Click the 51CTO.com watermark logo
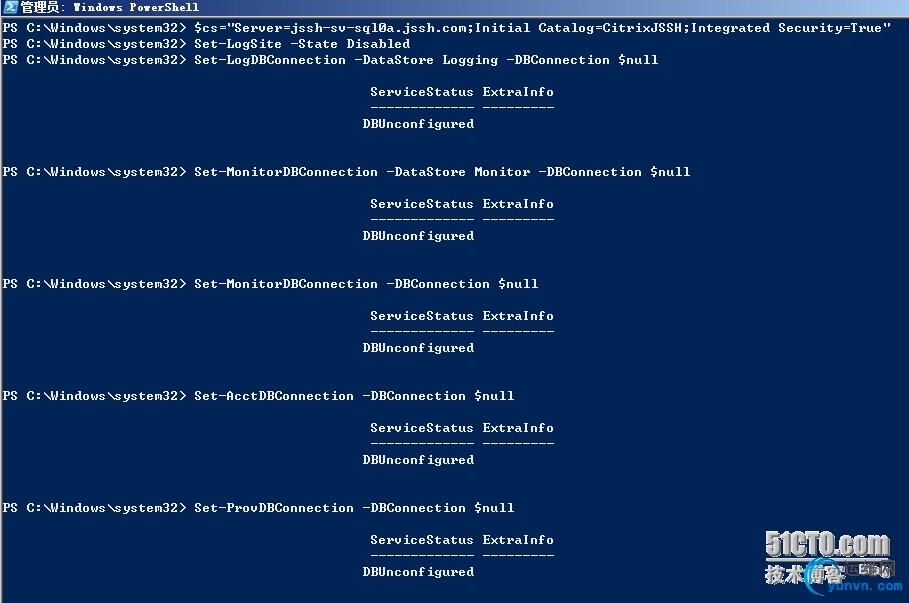 click(x=827, y=545)
